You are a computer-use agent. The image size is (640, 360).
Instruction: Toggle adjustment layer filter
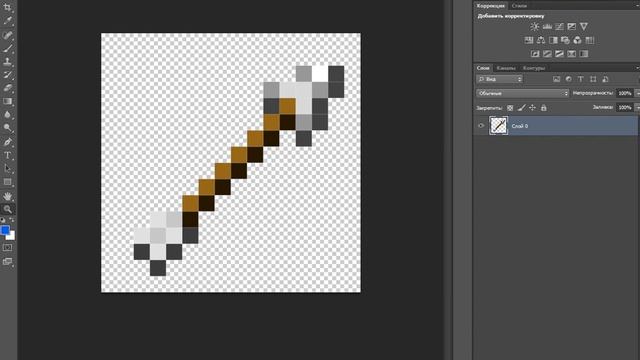(x=569, y=79)
